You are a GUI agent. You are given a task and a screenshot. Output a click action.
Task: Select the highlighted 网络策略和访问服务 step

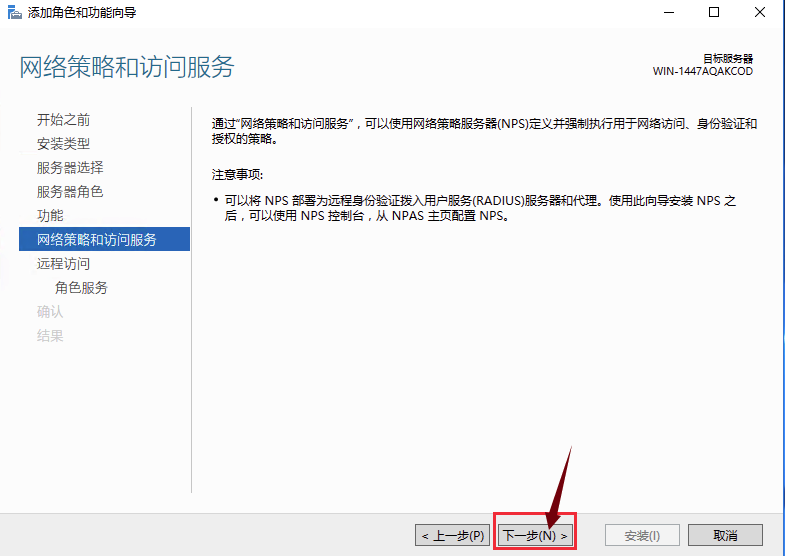[x=97, y=240]
